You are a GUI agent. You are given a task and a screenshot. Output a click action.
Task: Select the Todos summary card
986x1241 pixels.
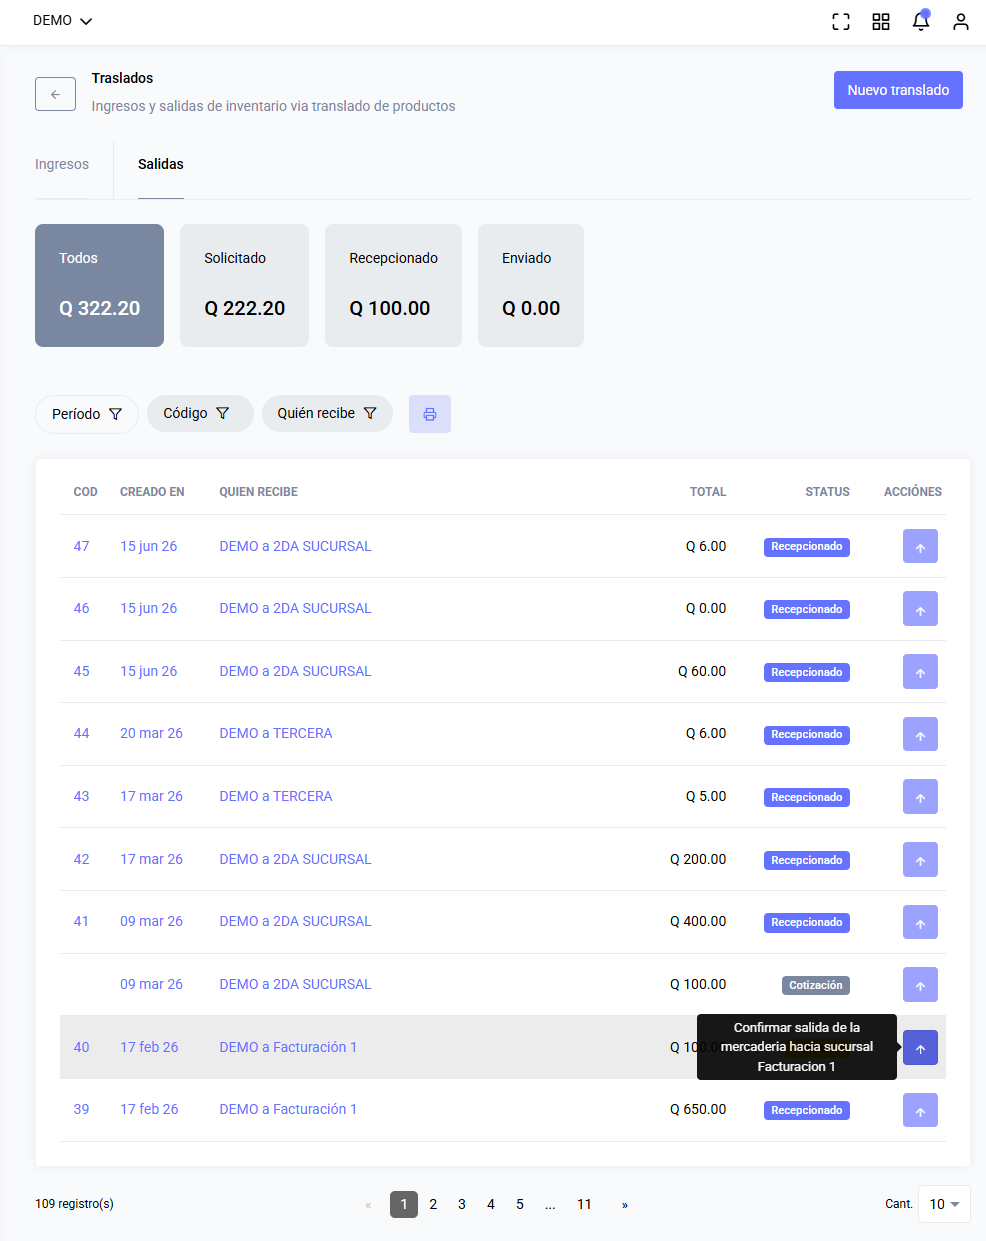(99, 286)
